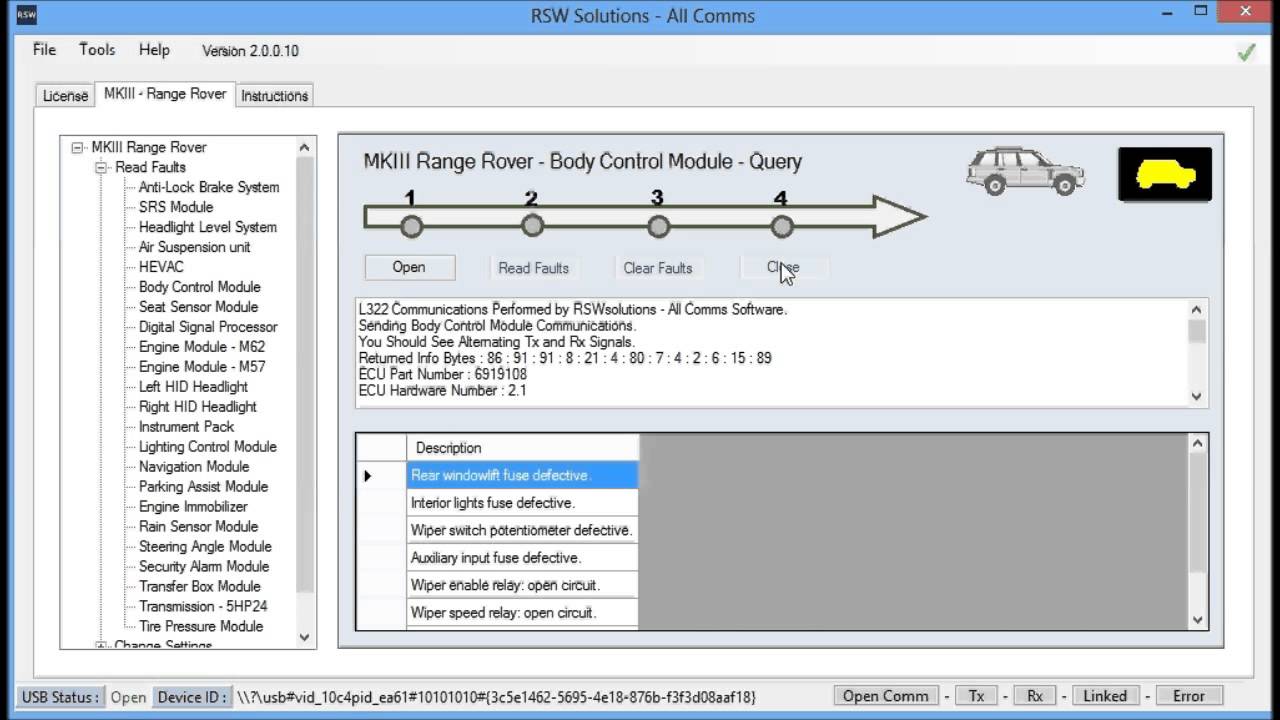Click the green checkmark status icon

click(x=1246, y=52)
